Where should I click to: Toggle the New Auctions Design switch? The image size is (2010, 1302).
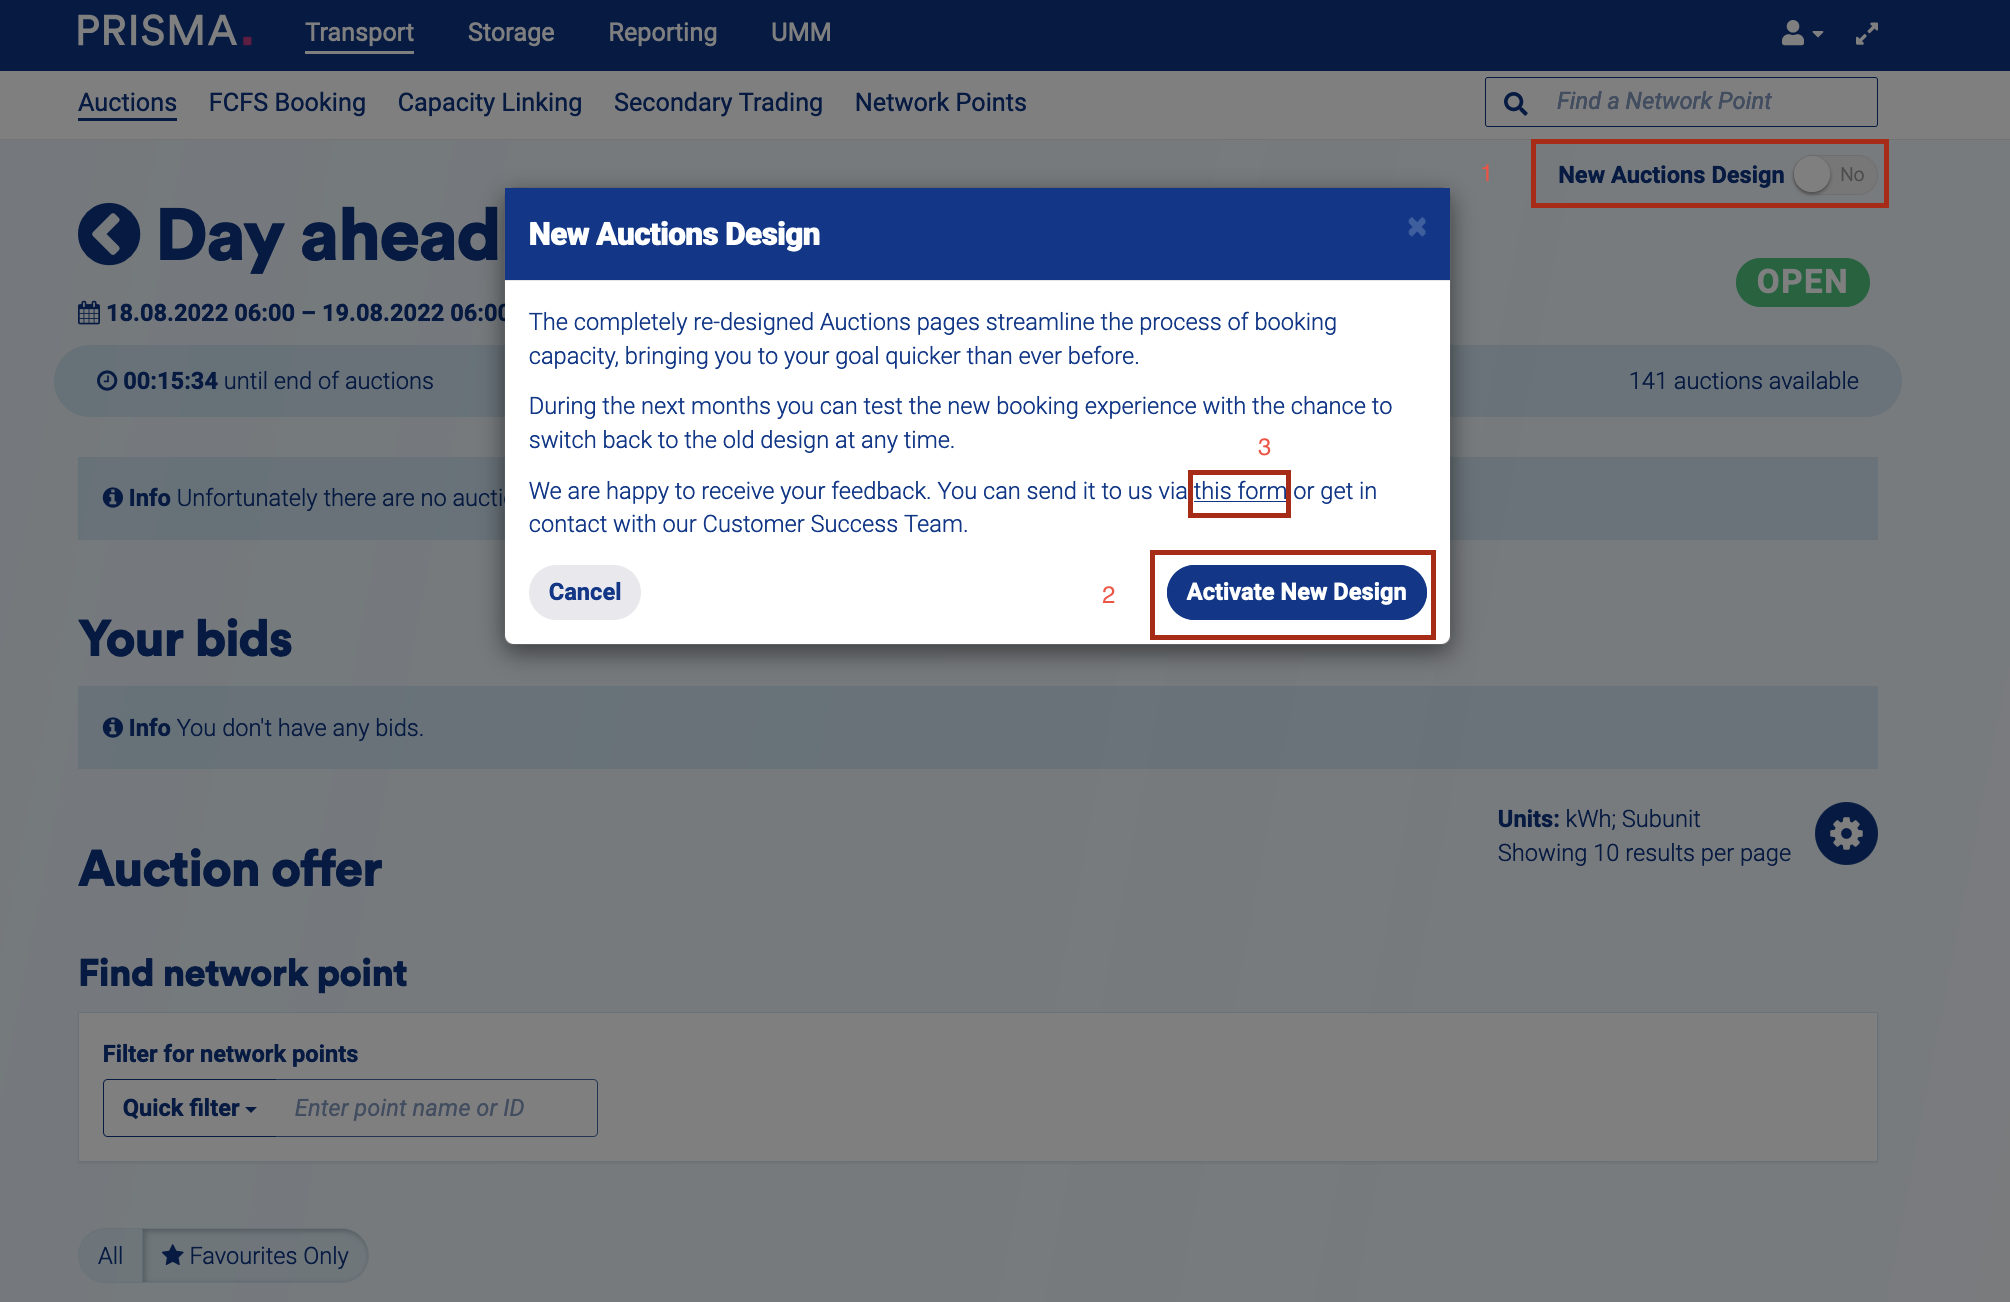tap(1832, 175)
